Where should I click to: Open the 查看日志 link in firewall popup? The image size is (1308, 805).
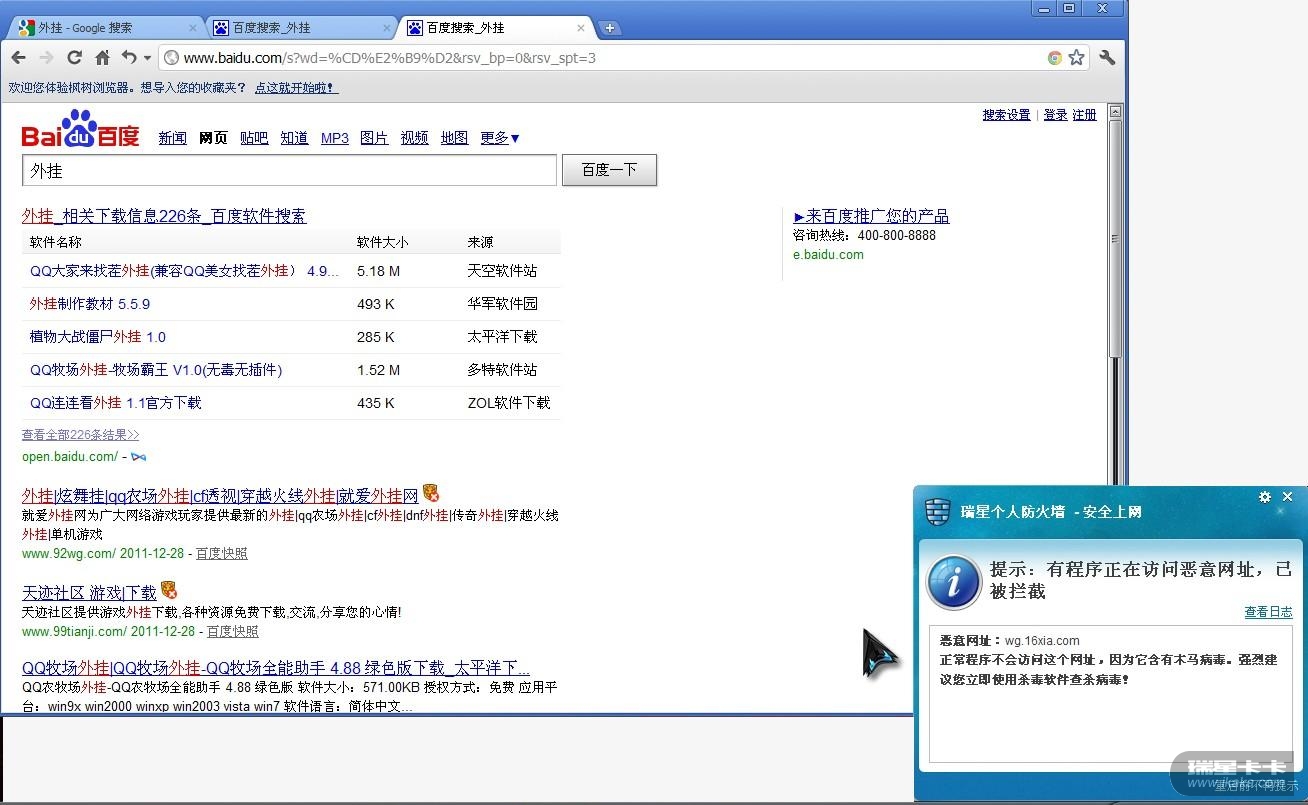[x=1268, y=612]
